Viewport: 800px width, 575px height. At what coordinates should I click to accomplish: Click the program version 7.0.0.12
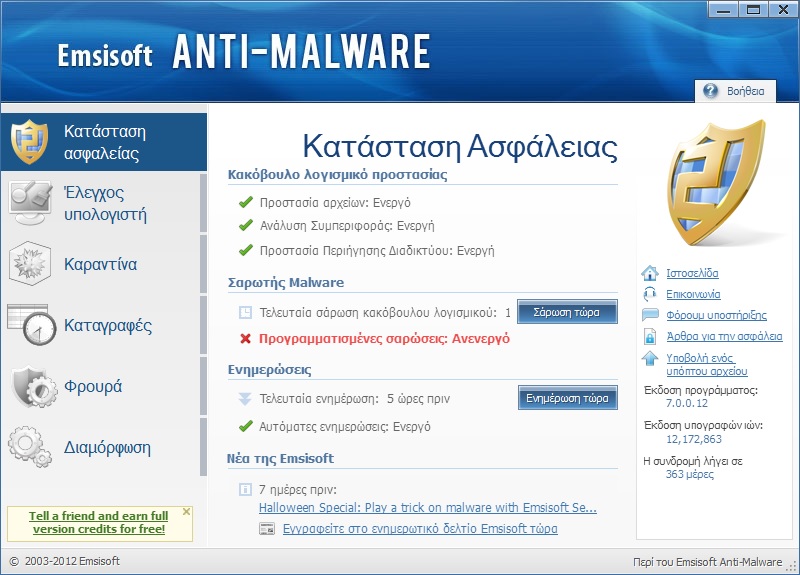[687, 403]
